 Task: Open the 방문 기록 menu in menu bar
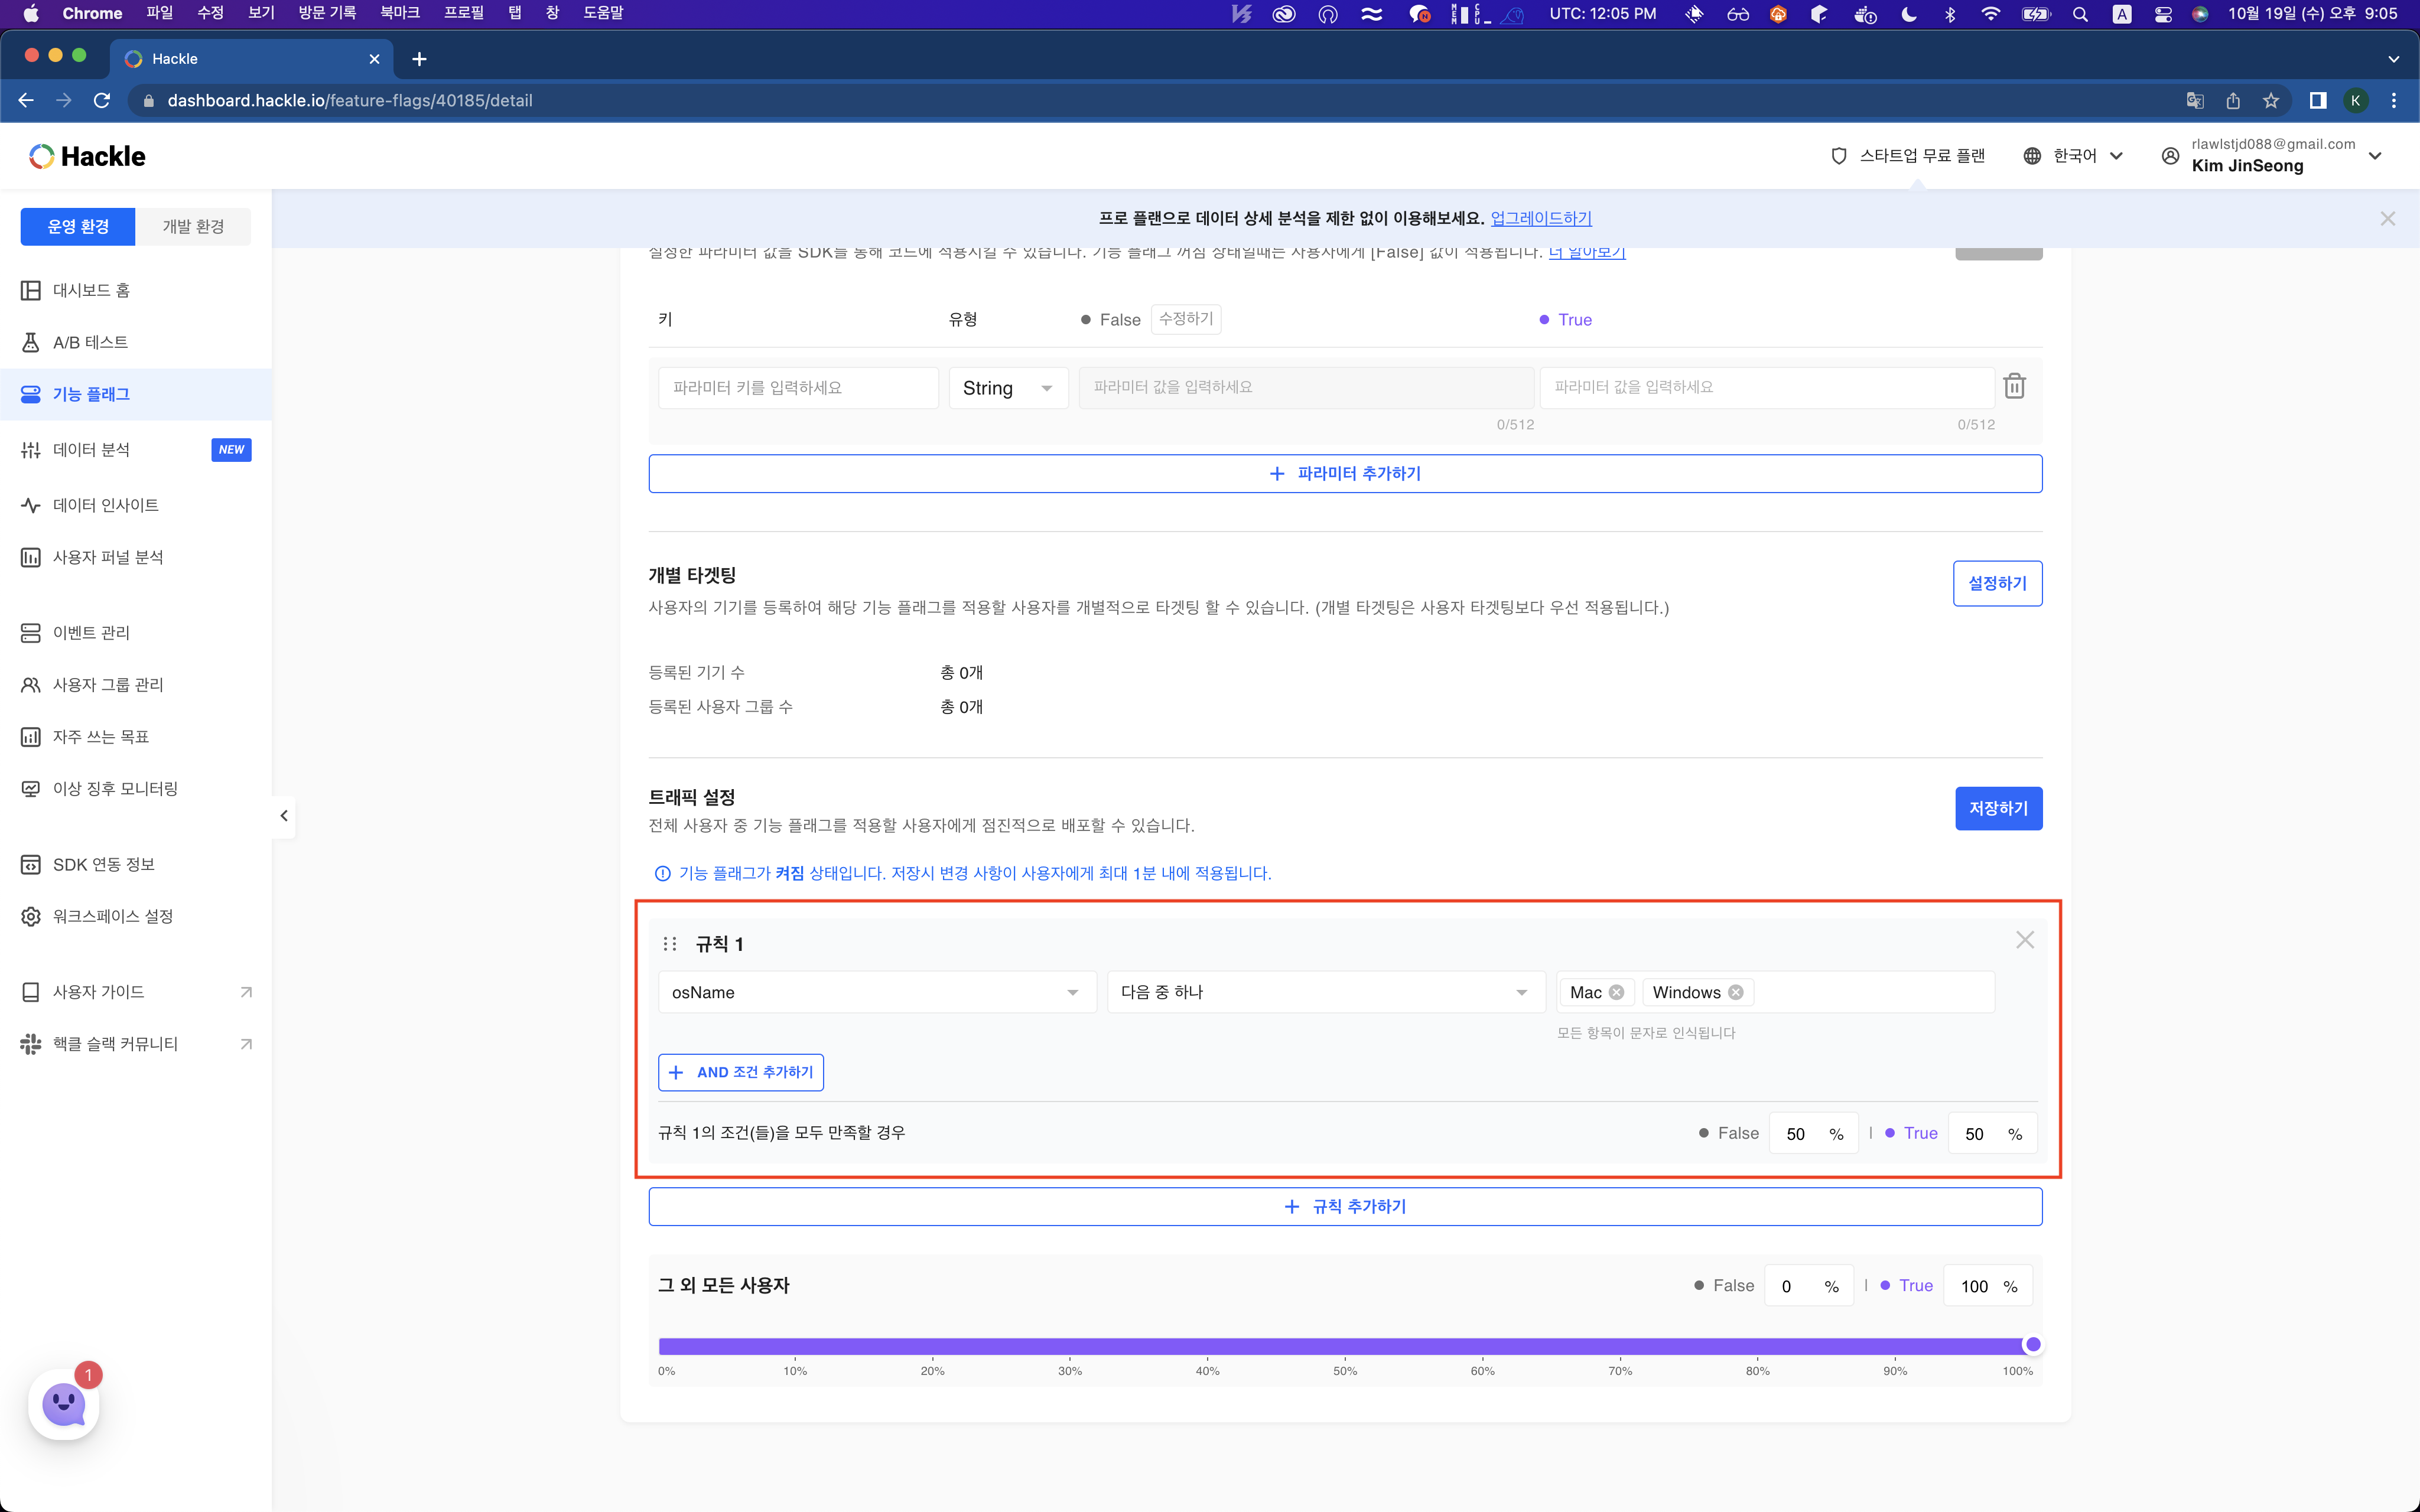click(327, 13)
